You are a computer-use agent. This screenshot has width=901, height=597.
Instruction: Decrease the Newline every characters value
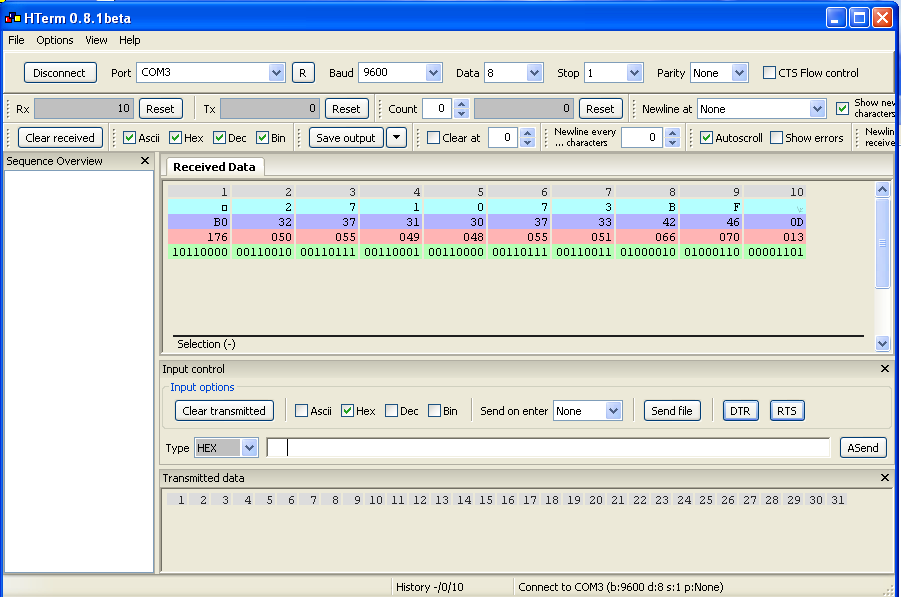(672, 142)
